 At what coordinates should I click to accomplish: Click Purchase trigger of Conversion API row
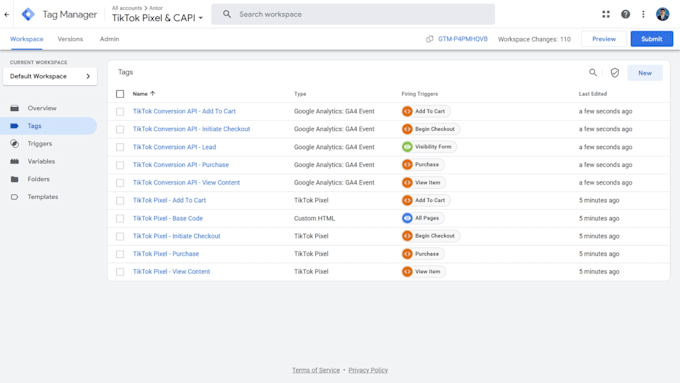point(423,165)
